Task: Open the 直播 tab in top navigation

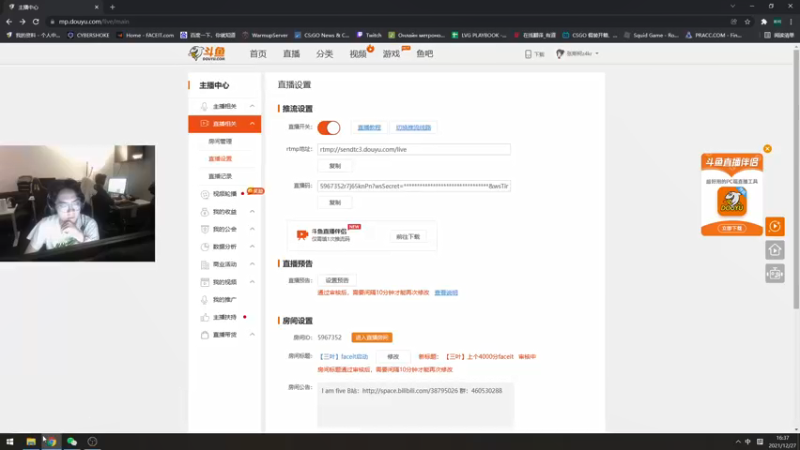Action: tap(291, 54)
